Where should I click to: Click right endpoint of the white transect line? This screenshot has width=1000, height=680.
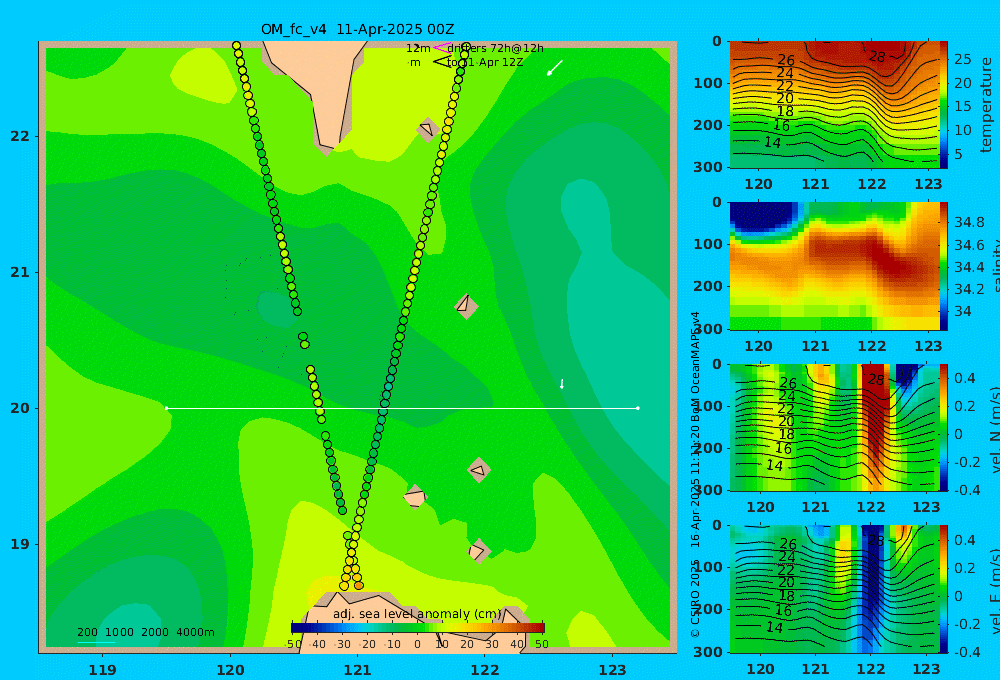pyautogui.click(x=638, y=408)
